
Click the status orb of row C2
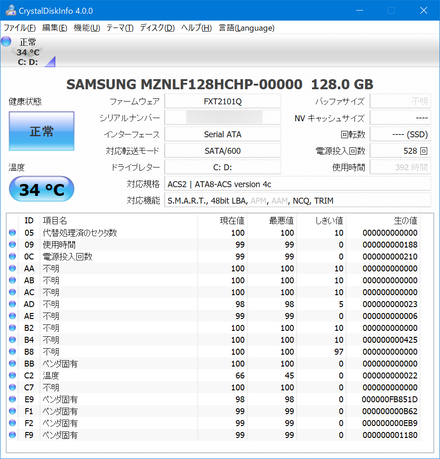point(12,375)
